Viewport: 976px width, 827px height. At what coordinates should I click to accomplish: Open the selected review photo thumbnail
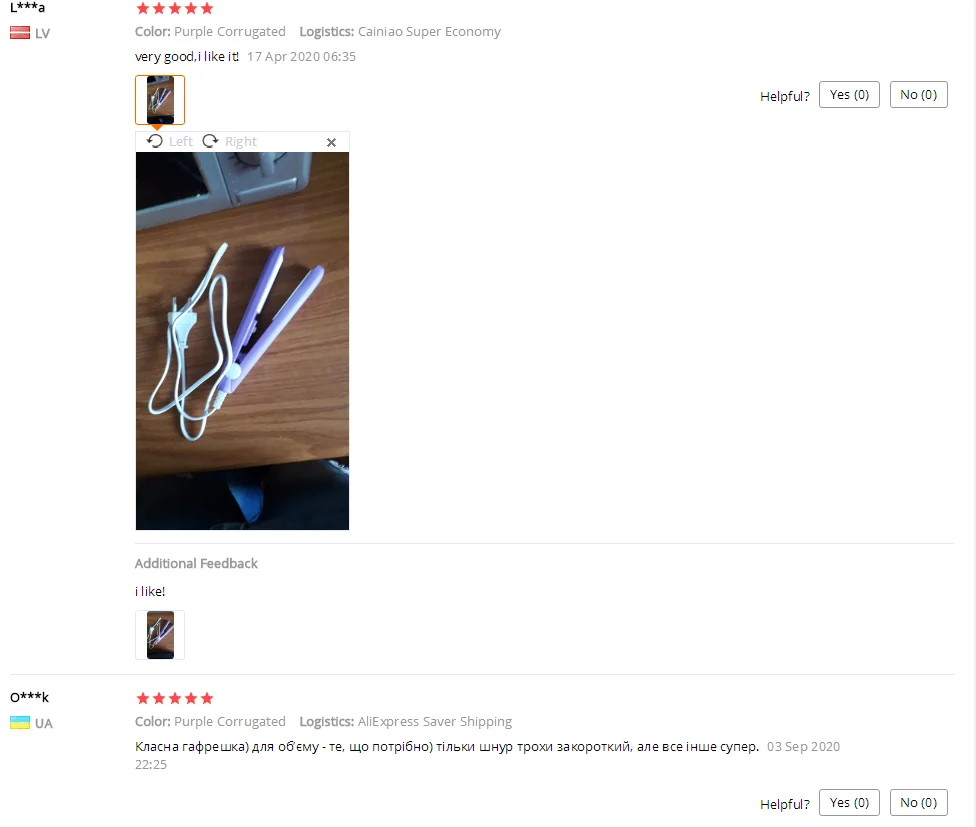pyautogui.click(x=160, y=100)
